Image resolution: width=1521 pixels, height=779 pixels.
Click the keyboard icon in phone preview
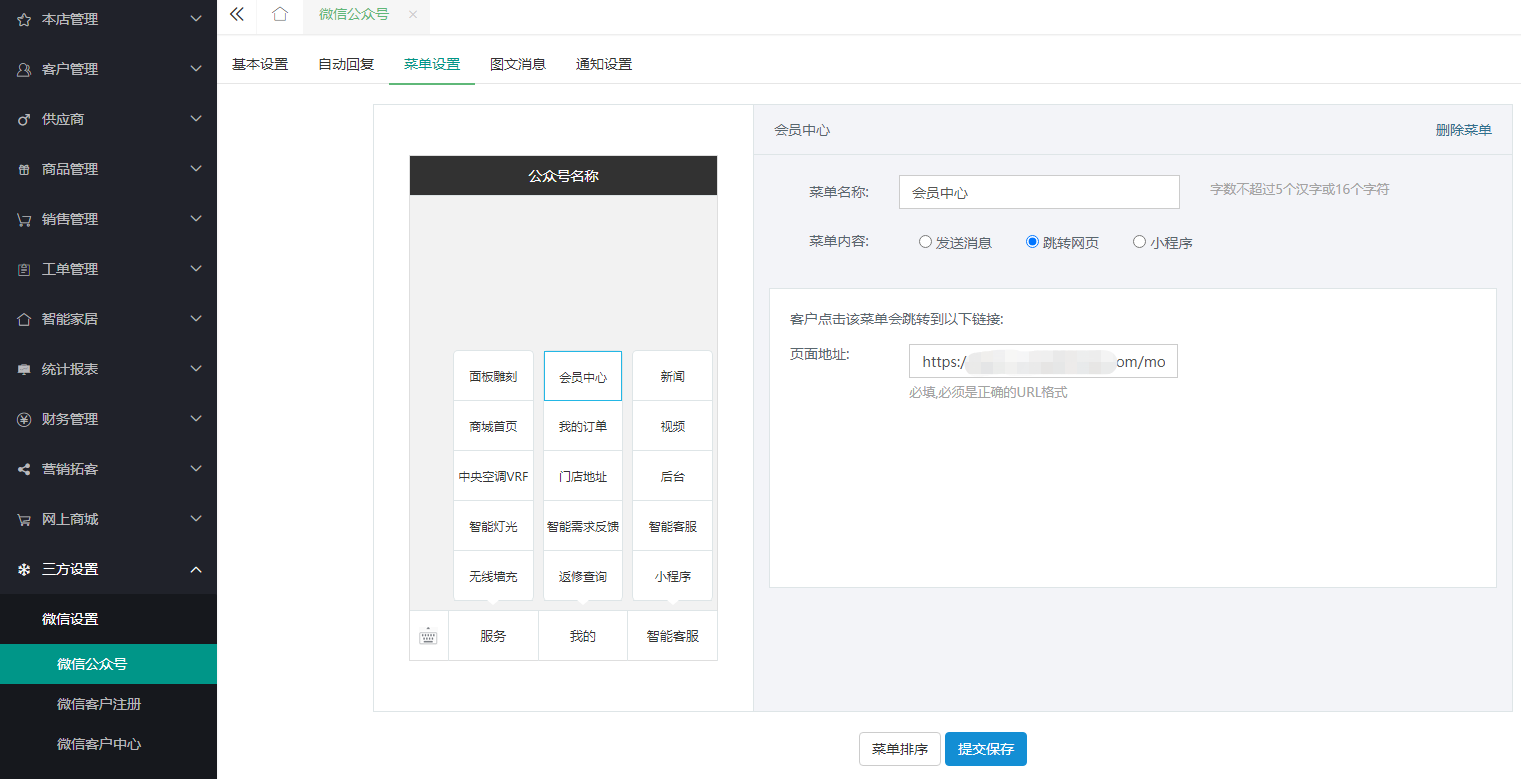pos(428,636)
